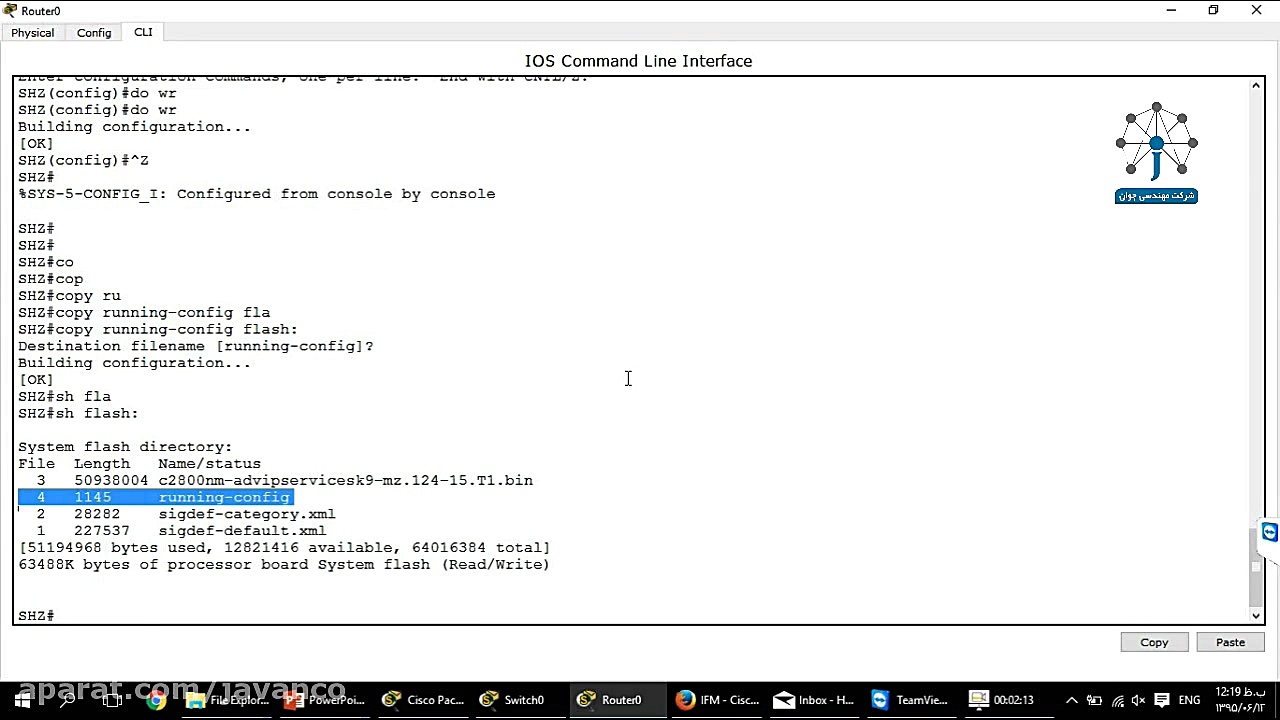Open the Config tab
Image resolution: width=1280 pixels, height=720 pixels.
(x=94, y=33)
